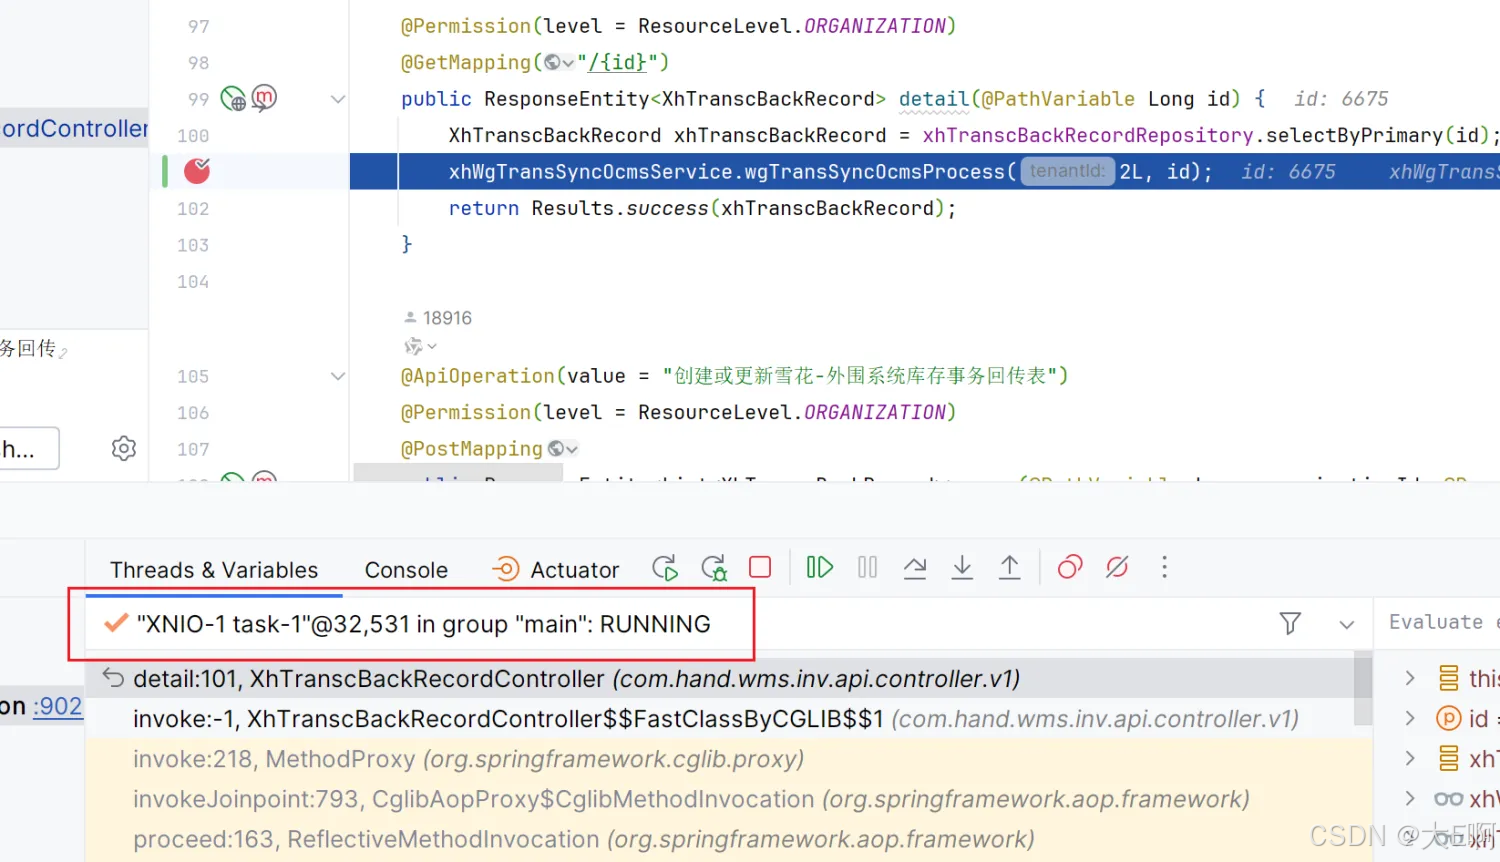
Task: Open the AI inlay hint dropdown below 18916
Action: coord(420,346)
